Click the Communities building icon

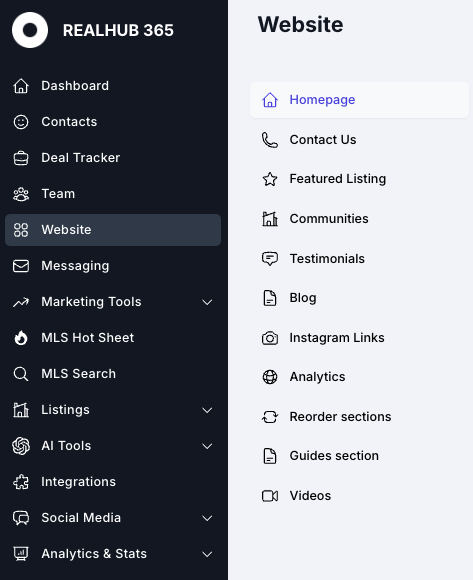pyautogui.click(x=270, y=219)
